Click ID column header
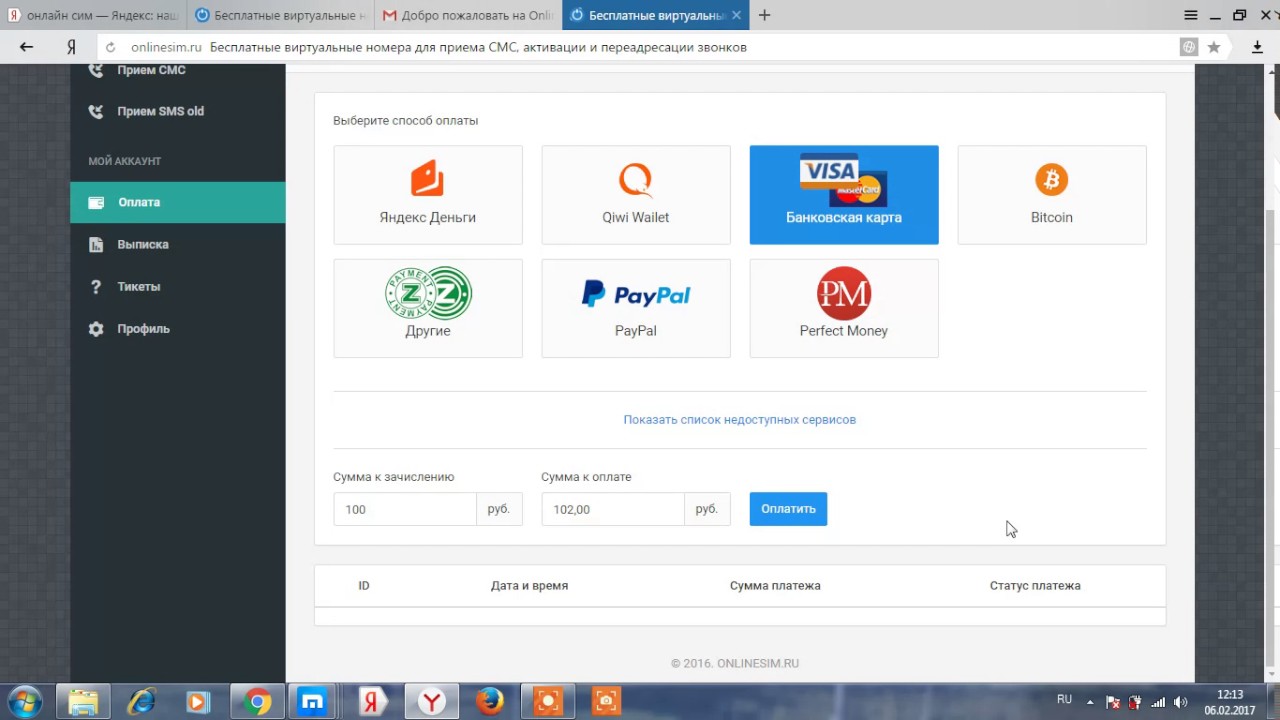The width and height of the screenshot is (1280, 720). [364, 586]
